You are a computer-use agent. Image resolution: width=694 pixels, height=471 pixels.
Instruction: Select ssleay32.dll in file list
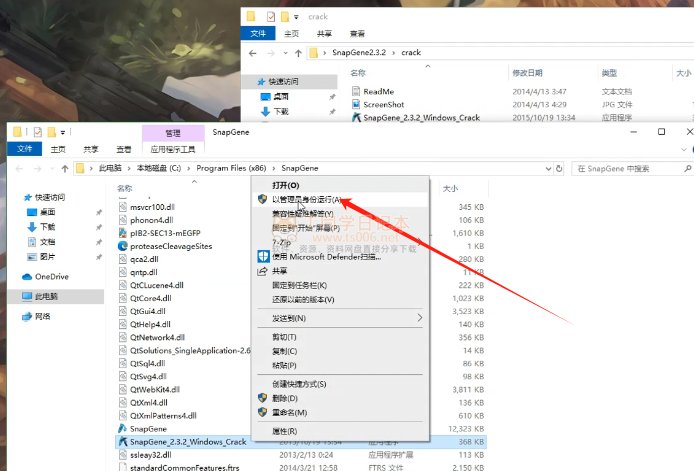click(150, 455)
